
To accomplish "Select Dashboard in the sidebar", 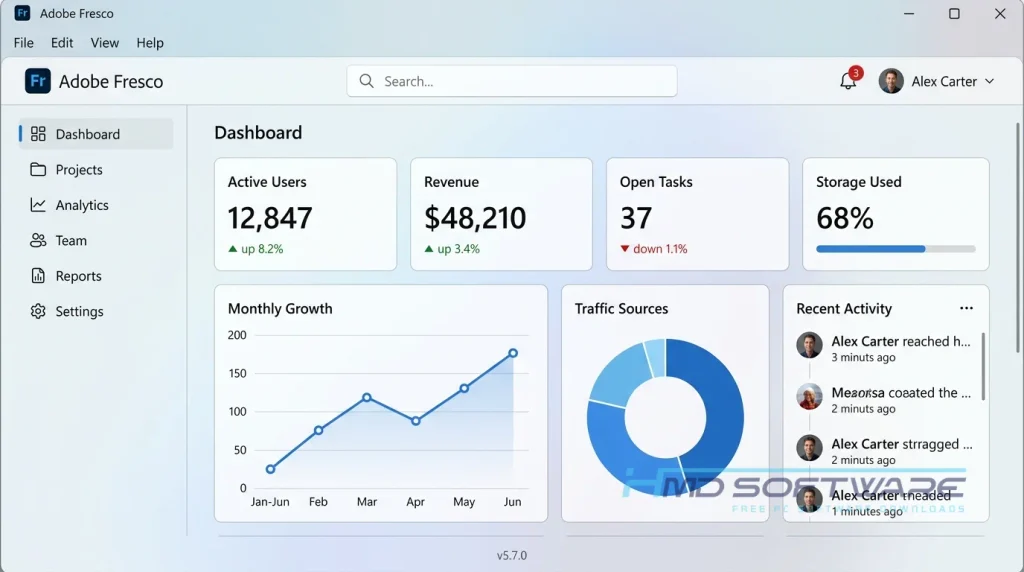I will (96, 134).
